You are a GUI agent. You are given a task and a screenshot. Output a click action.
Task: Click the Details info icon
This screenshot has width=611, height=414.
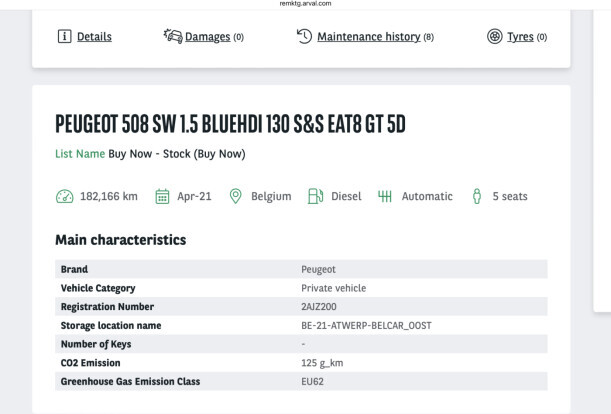click(64, 36)
